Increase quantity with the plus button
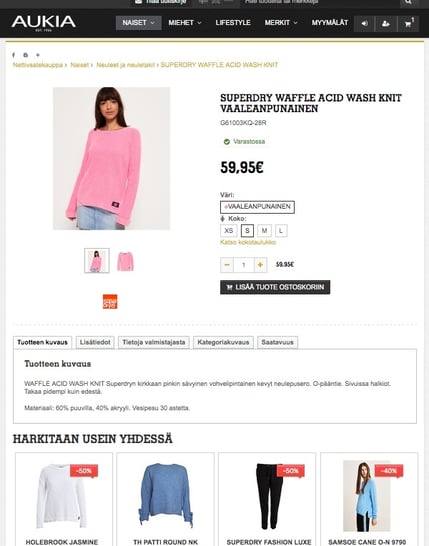Image resolution: width=429 pixels, height=546 pixels. (260, 265)
